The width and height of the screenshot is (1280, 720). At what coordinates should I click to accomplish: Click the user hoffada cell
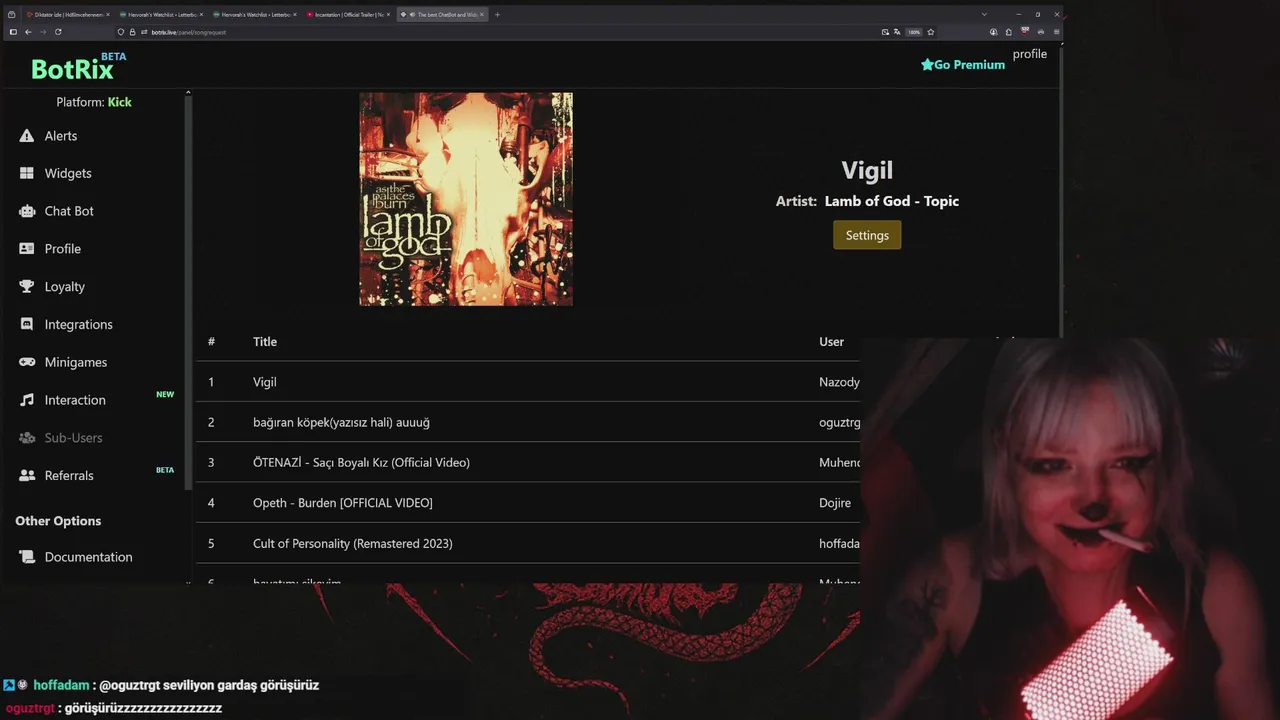(x=839, y=543)
